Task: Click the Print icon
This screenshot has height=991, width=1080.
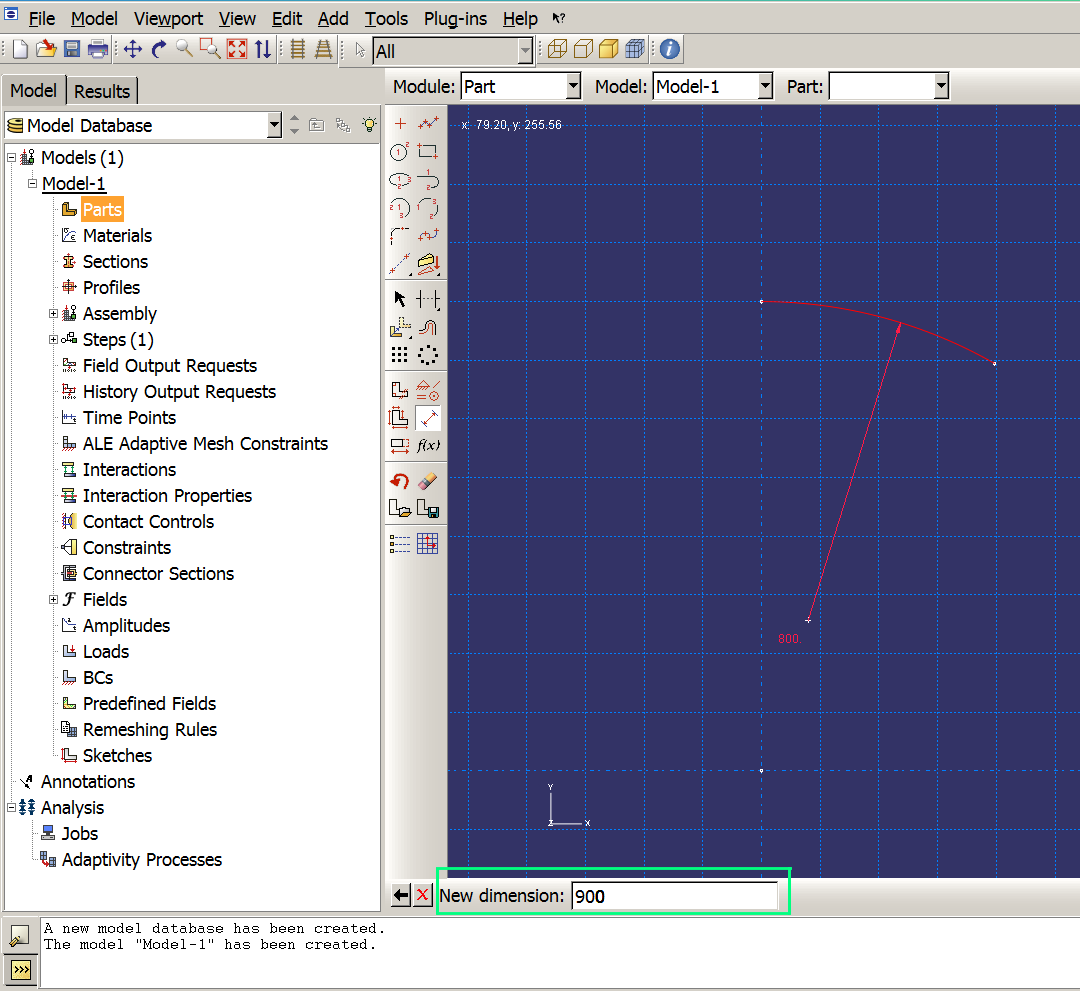Action: [98, 49]
